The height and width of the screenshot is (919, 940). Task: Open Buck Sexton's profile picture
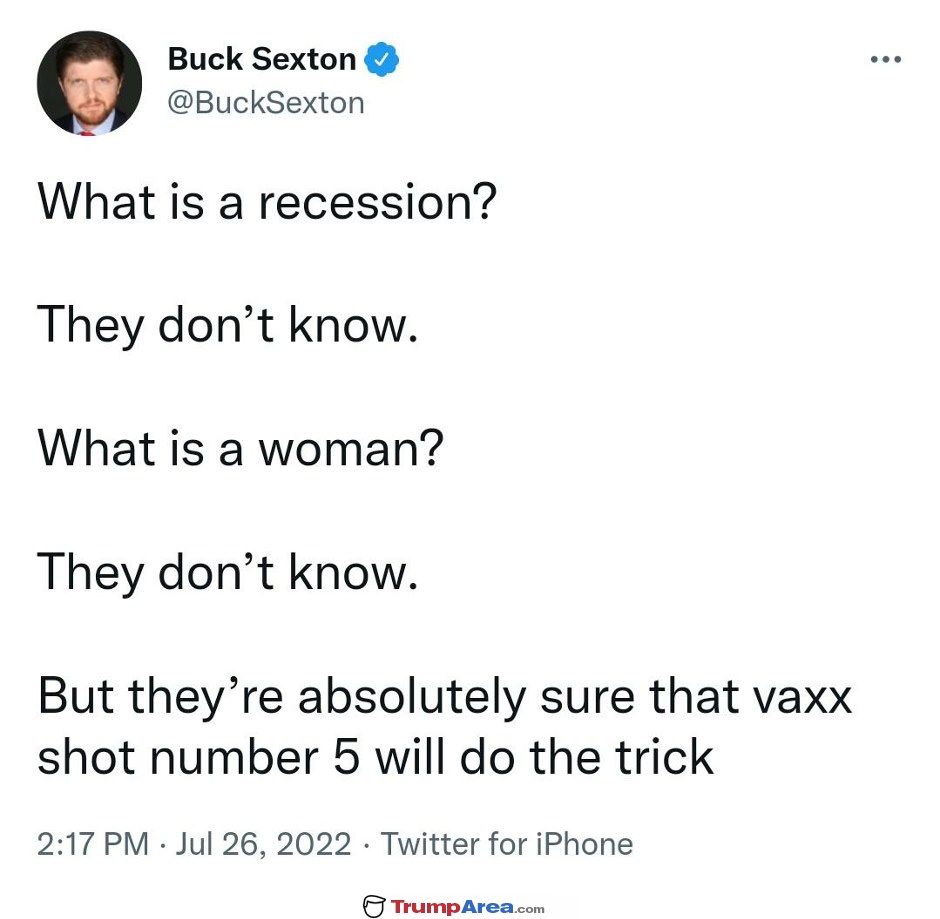[89, 83]
